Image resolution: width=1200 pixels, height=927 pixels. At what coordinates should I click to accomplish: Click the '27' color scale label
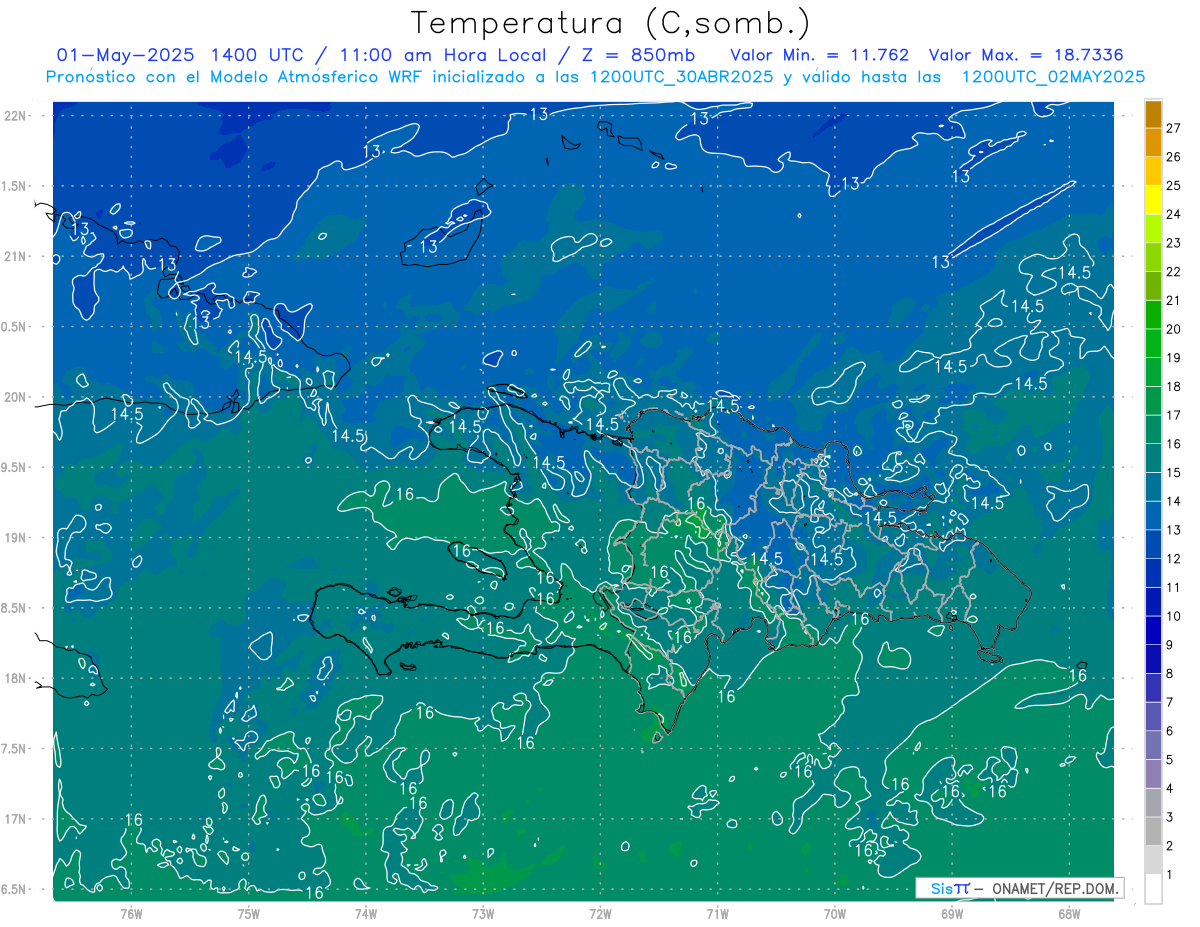click(1173, 128)
